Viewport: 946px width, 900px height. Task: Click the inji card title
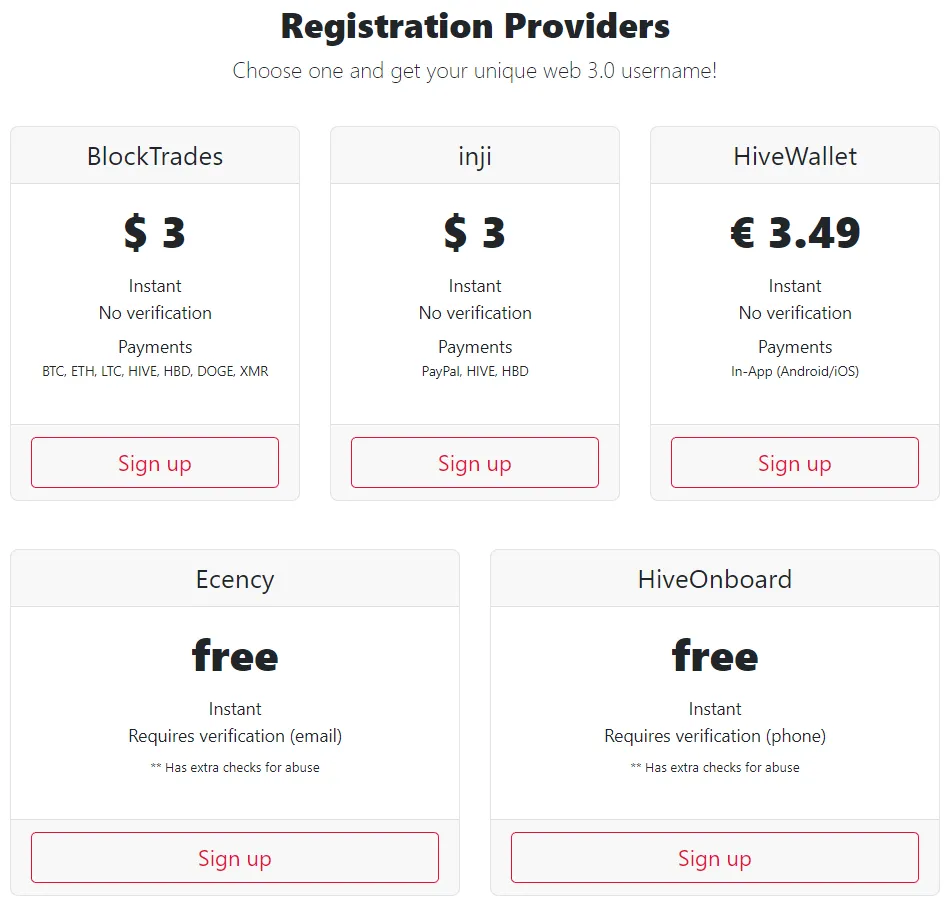coord(475,157)
